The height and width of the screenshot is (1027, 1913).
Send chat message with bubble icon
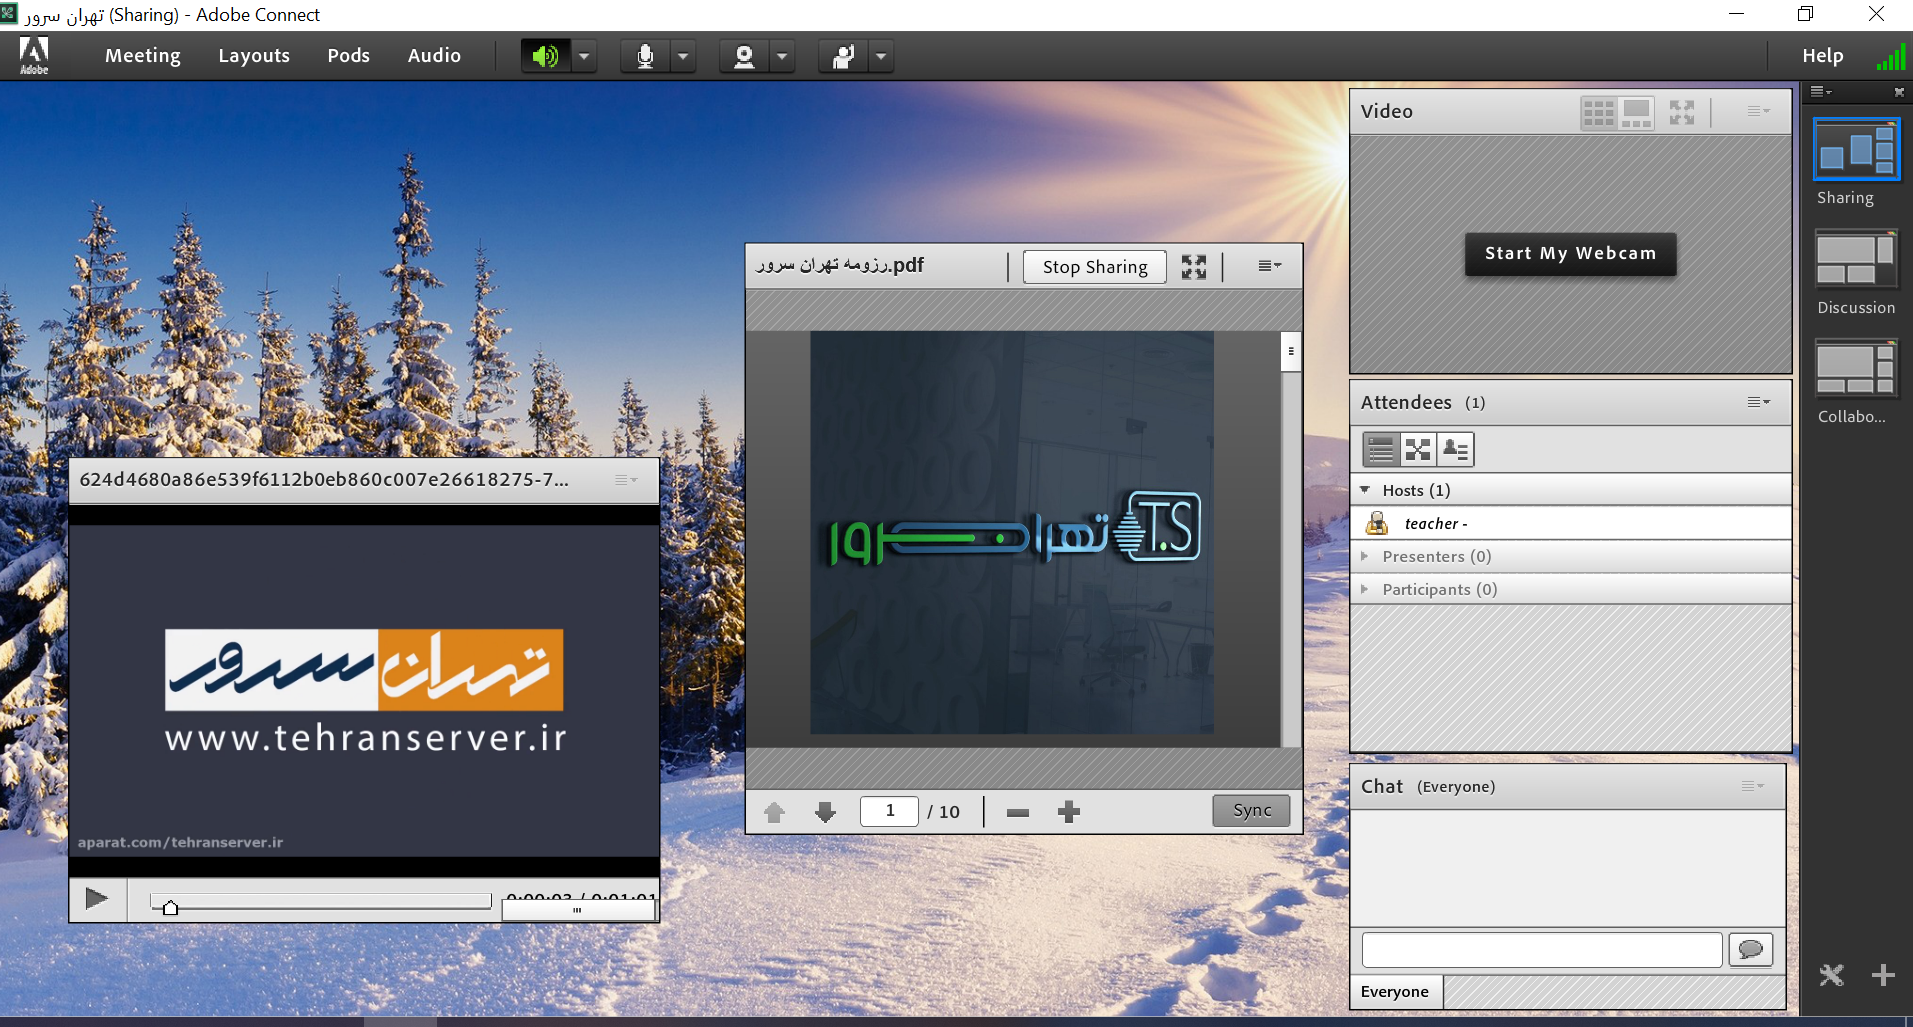pyautogui.click(x=1750, y=950)
